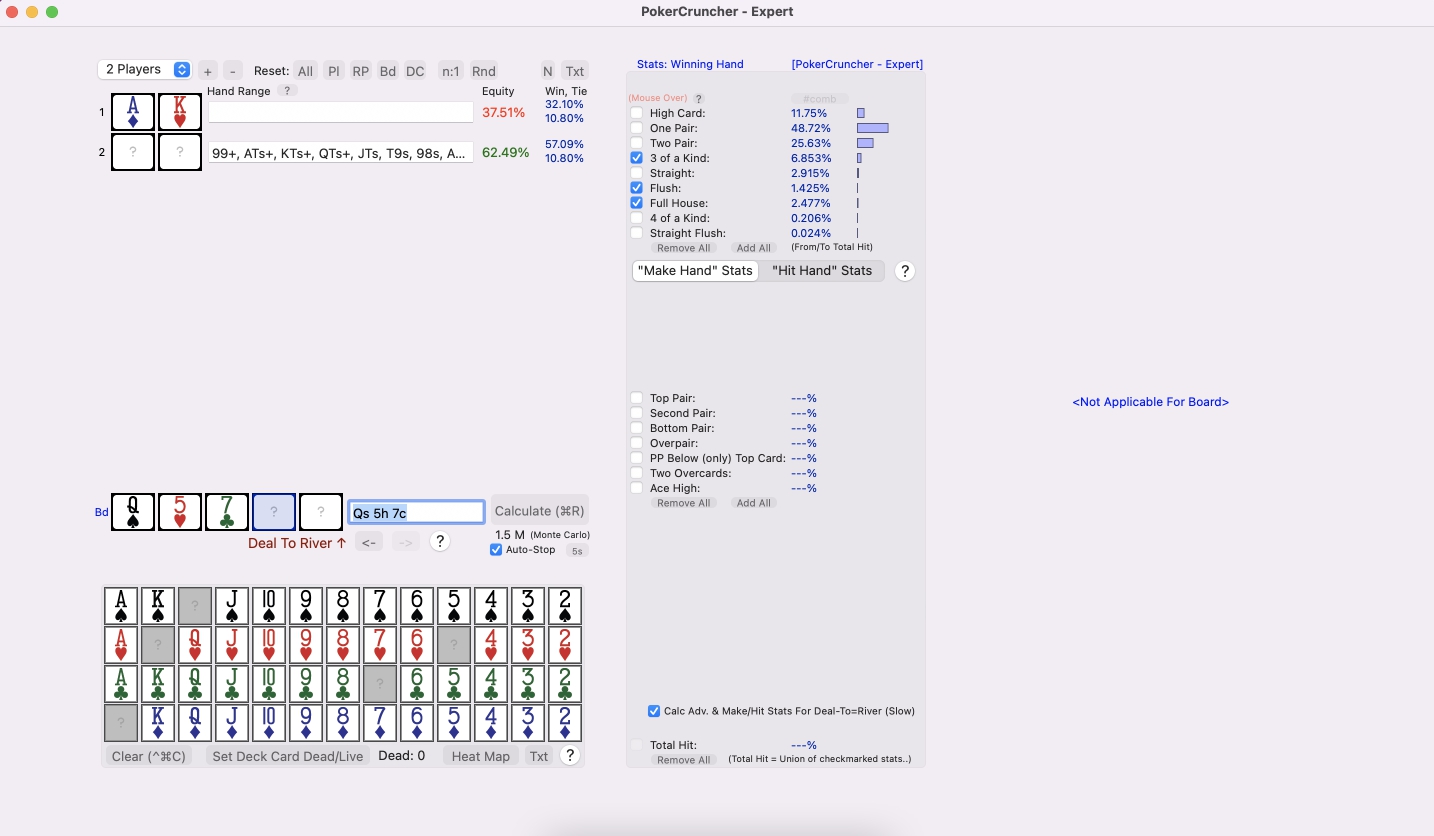Image resolution: width=1434 pixels, height=836 pixels.
Task: Pick the Queen of diamonds from the deck
Action: 195,723
